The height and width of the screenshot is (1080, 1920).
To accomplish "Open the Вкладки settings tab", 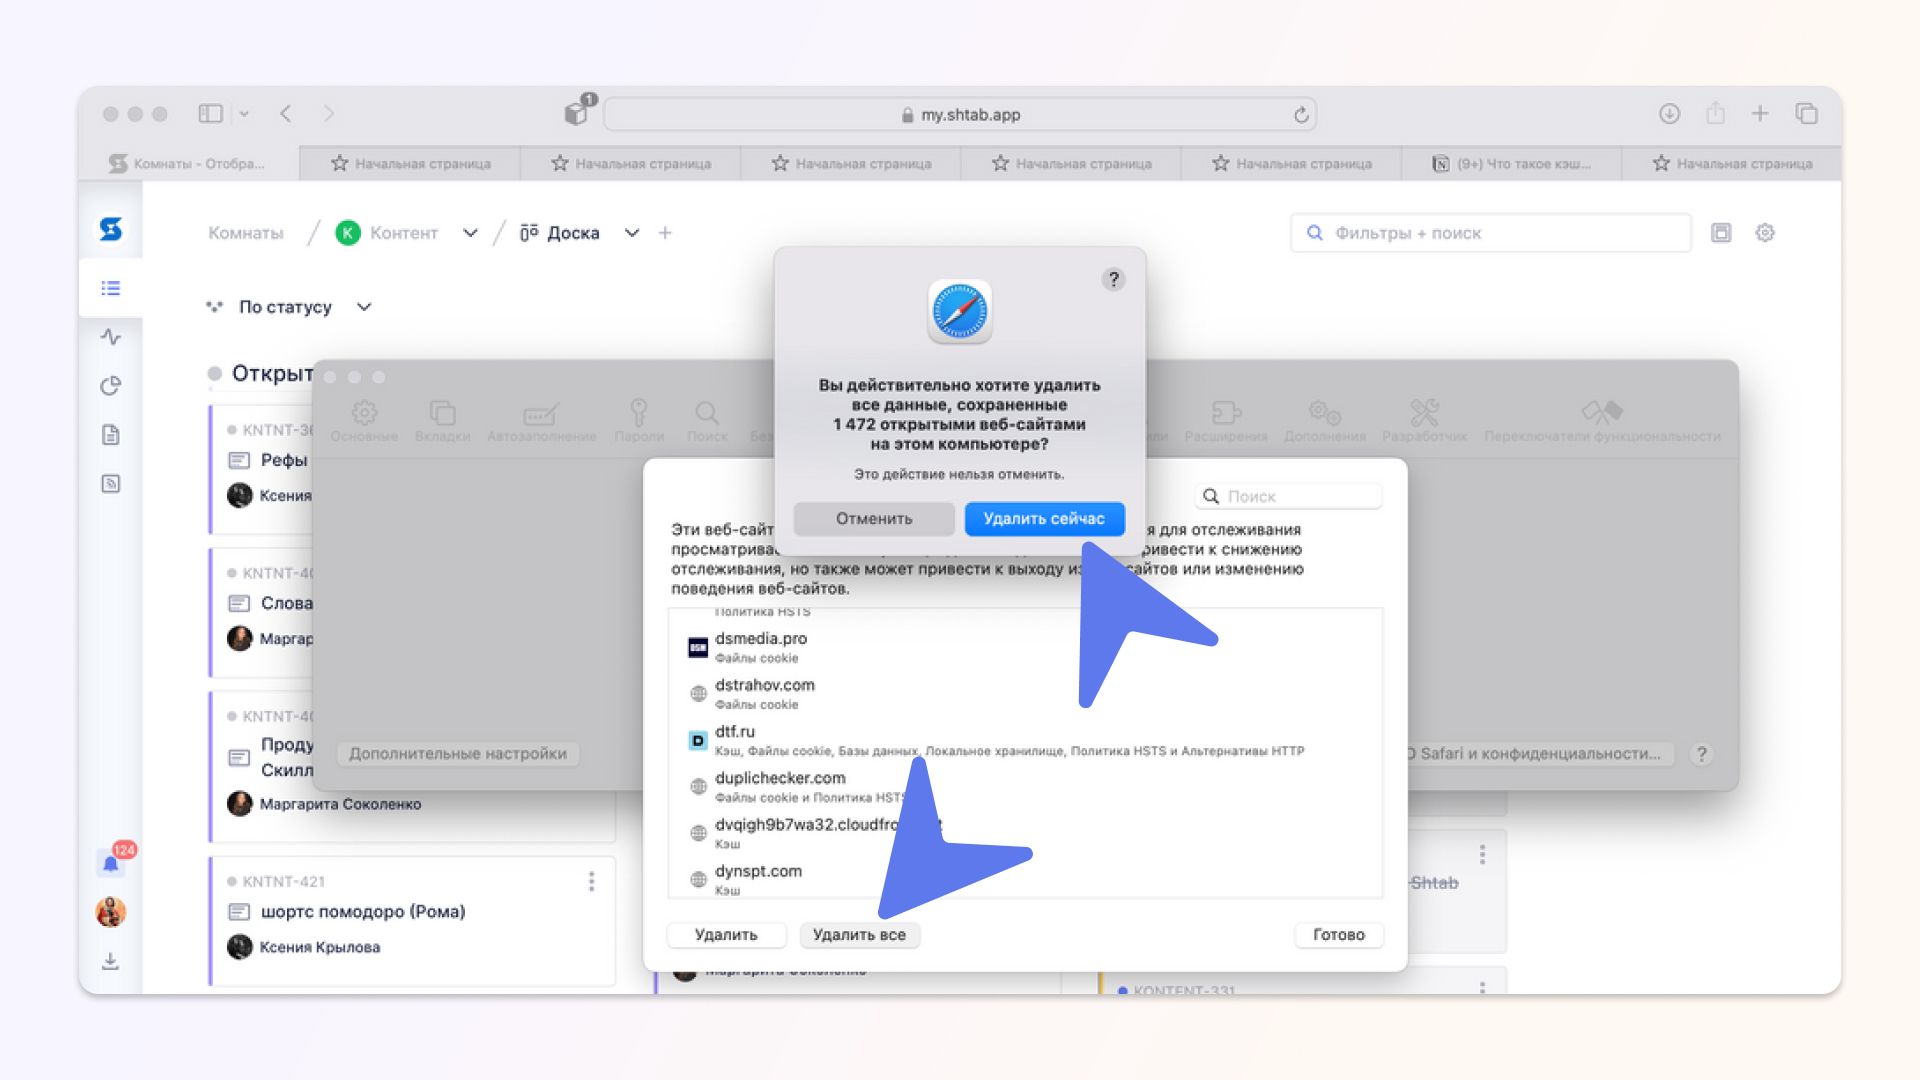I will click(442, 421).
